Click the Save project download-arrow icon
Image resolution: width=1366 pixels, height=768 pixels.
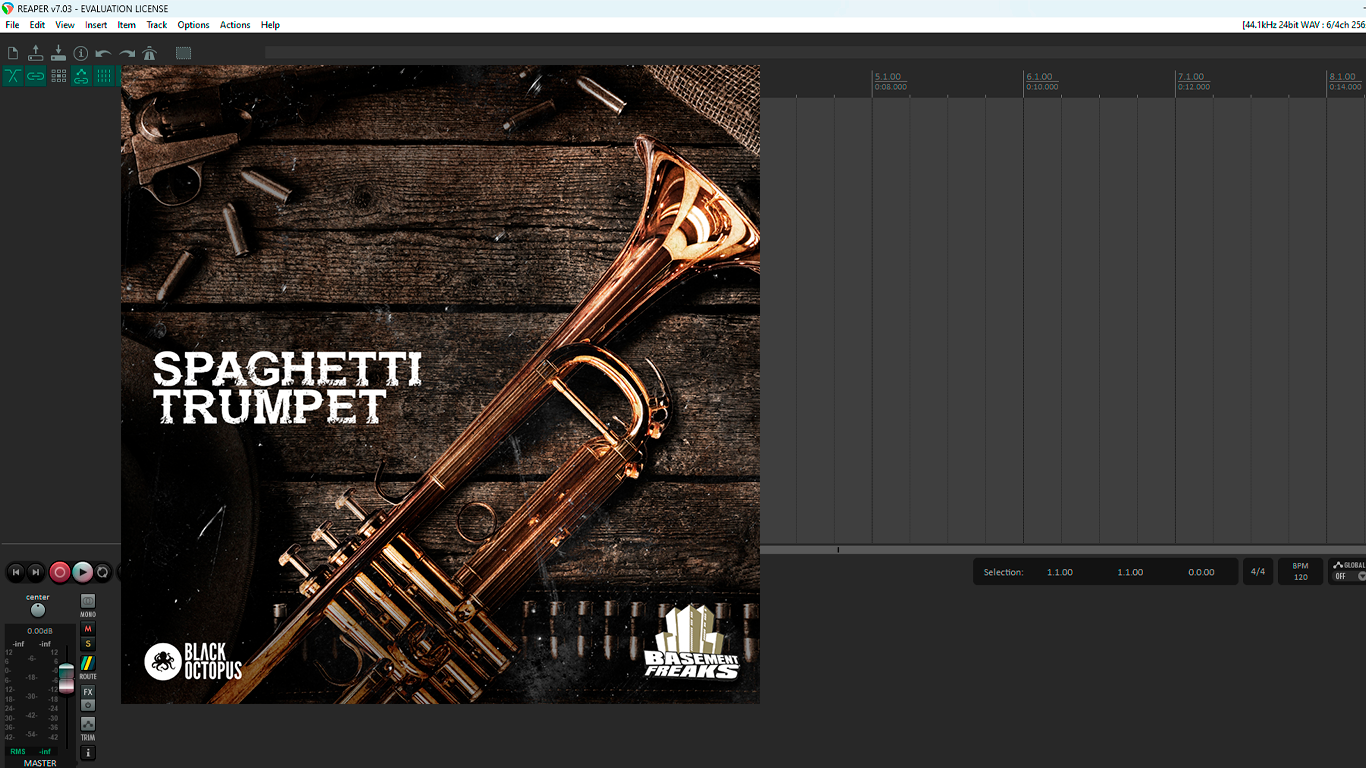58,53
